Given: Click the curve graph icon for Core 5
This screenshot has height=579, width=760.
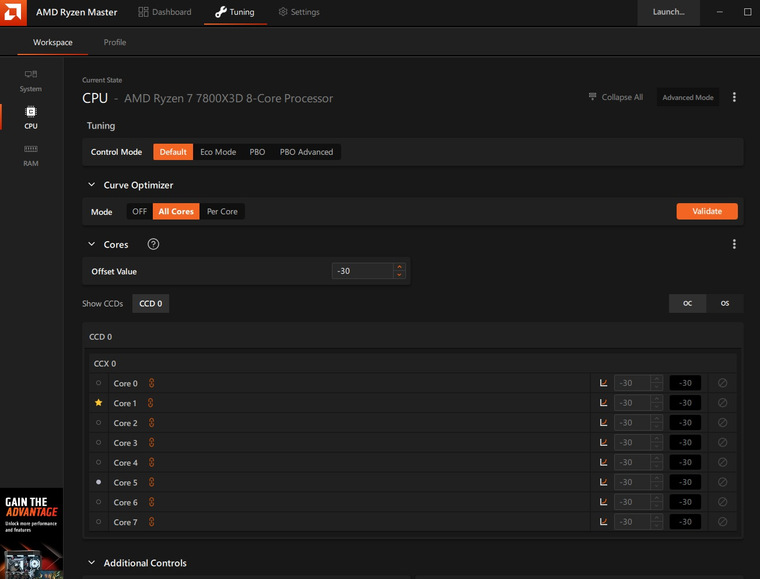Looking at the screenshot, I should click(x=603, y=482).
